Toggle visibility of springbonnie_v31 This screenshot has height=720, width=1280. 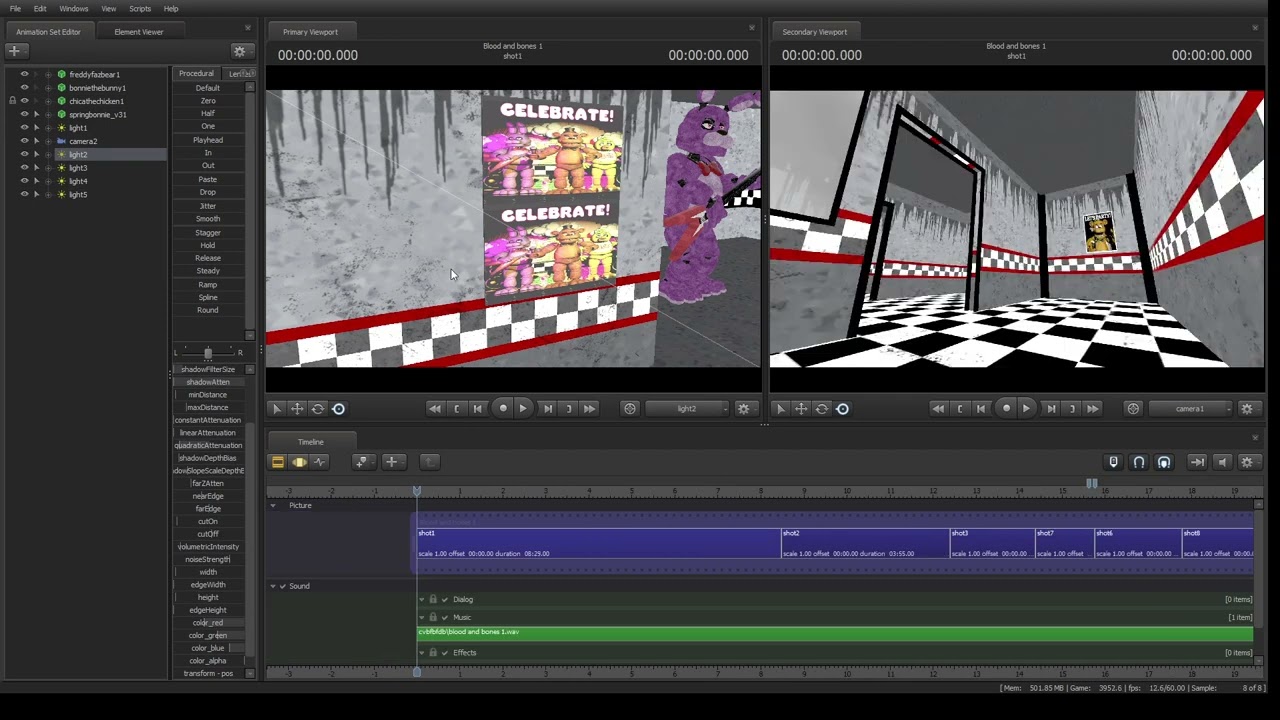pos(24,114)
